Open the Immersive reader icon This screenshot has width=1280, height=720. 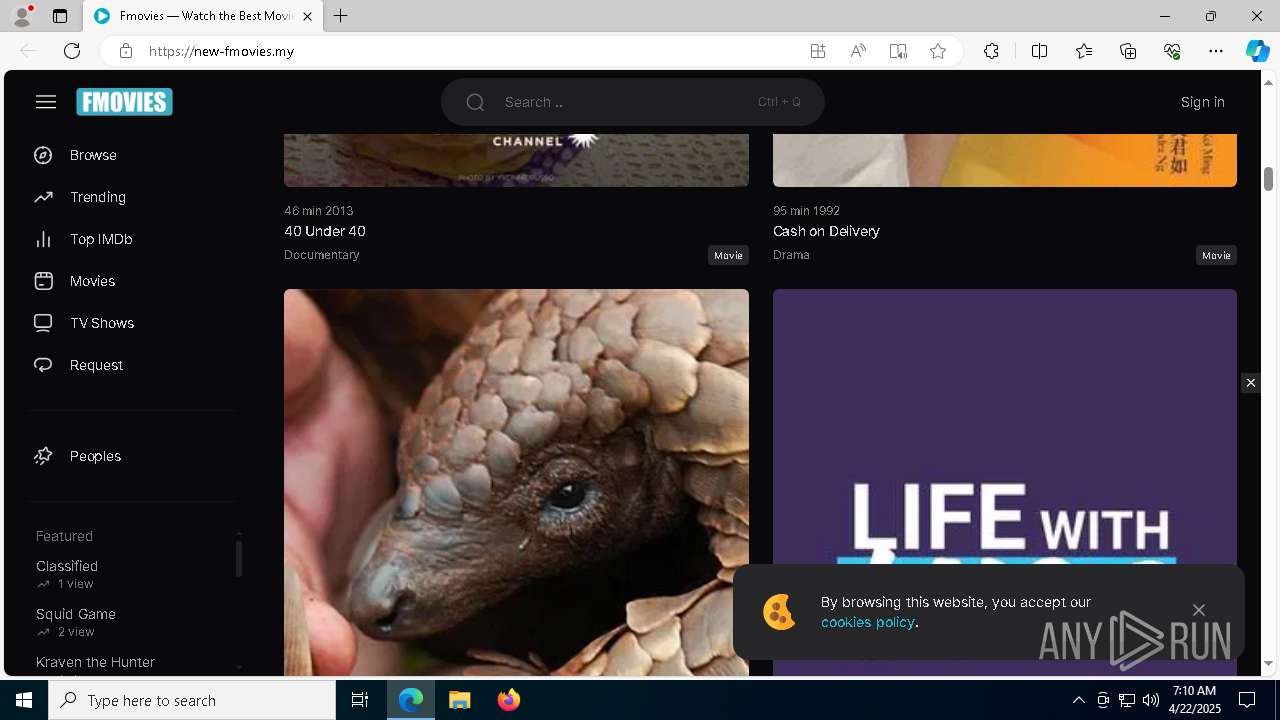(897, 51)
